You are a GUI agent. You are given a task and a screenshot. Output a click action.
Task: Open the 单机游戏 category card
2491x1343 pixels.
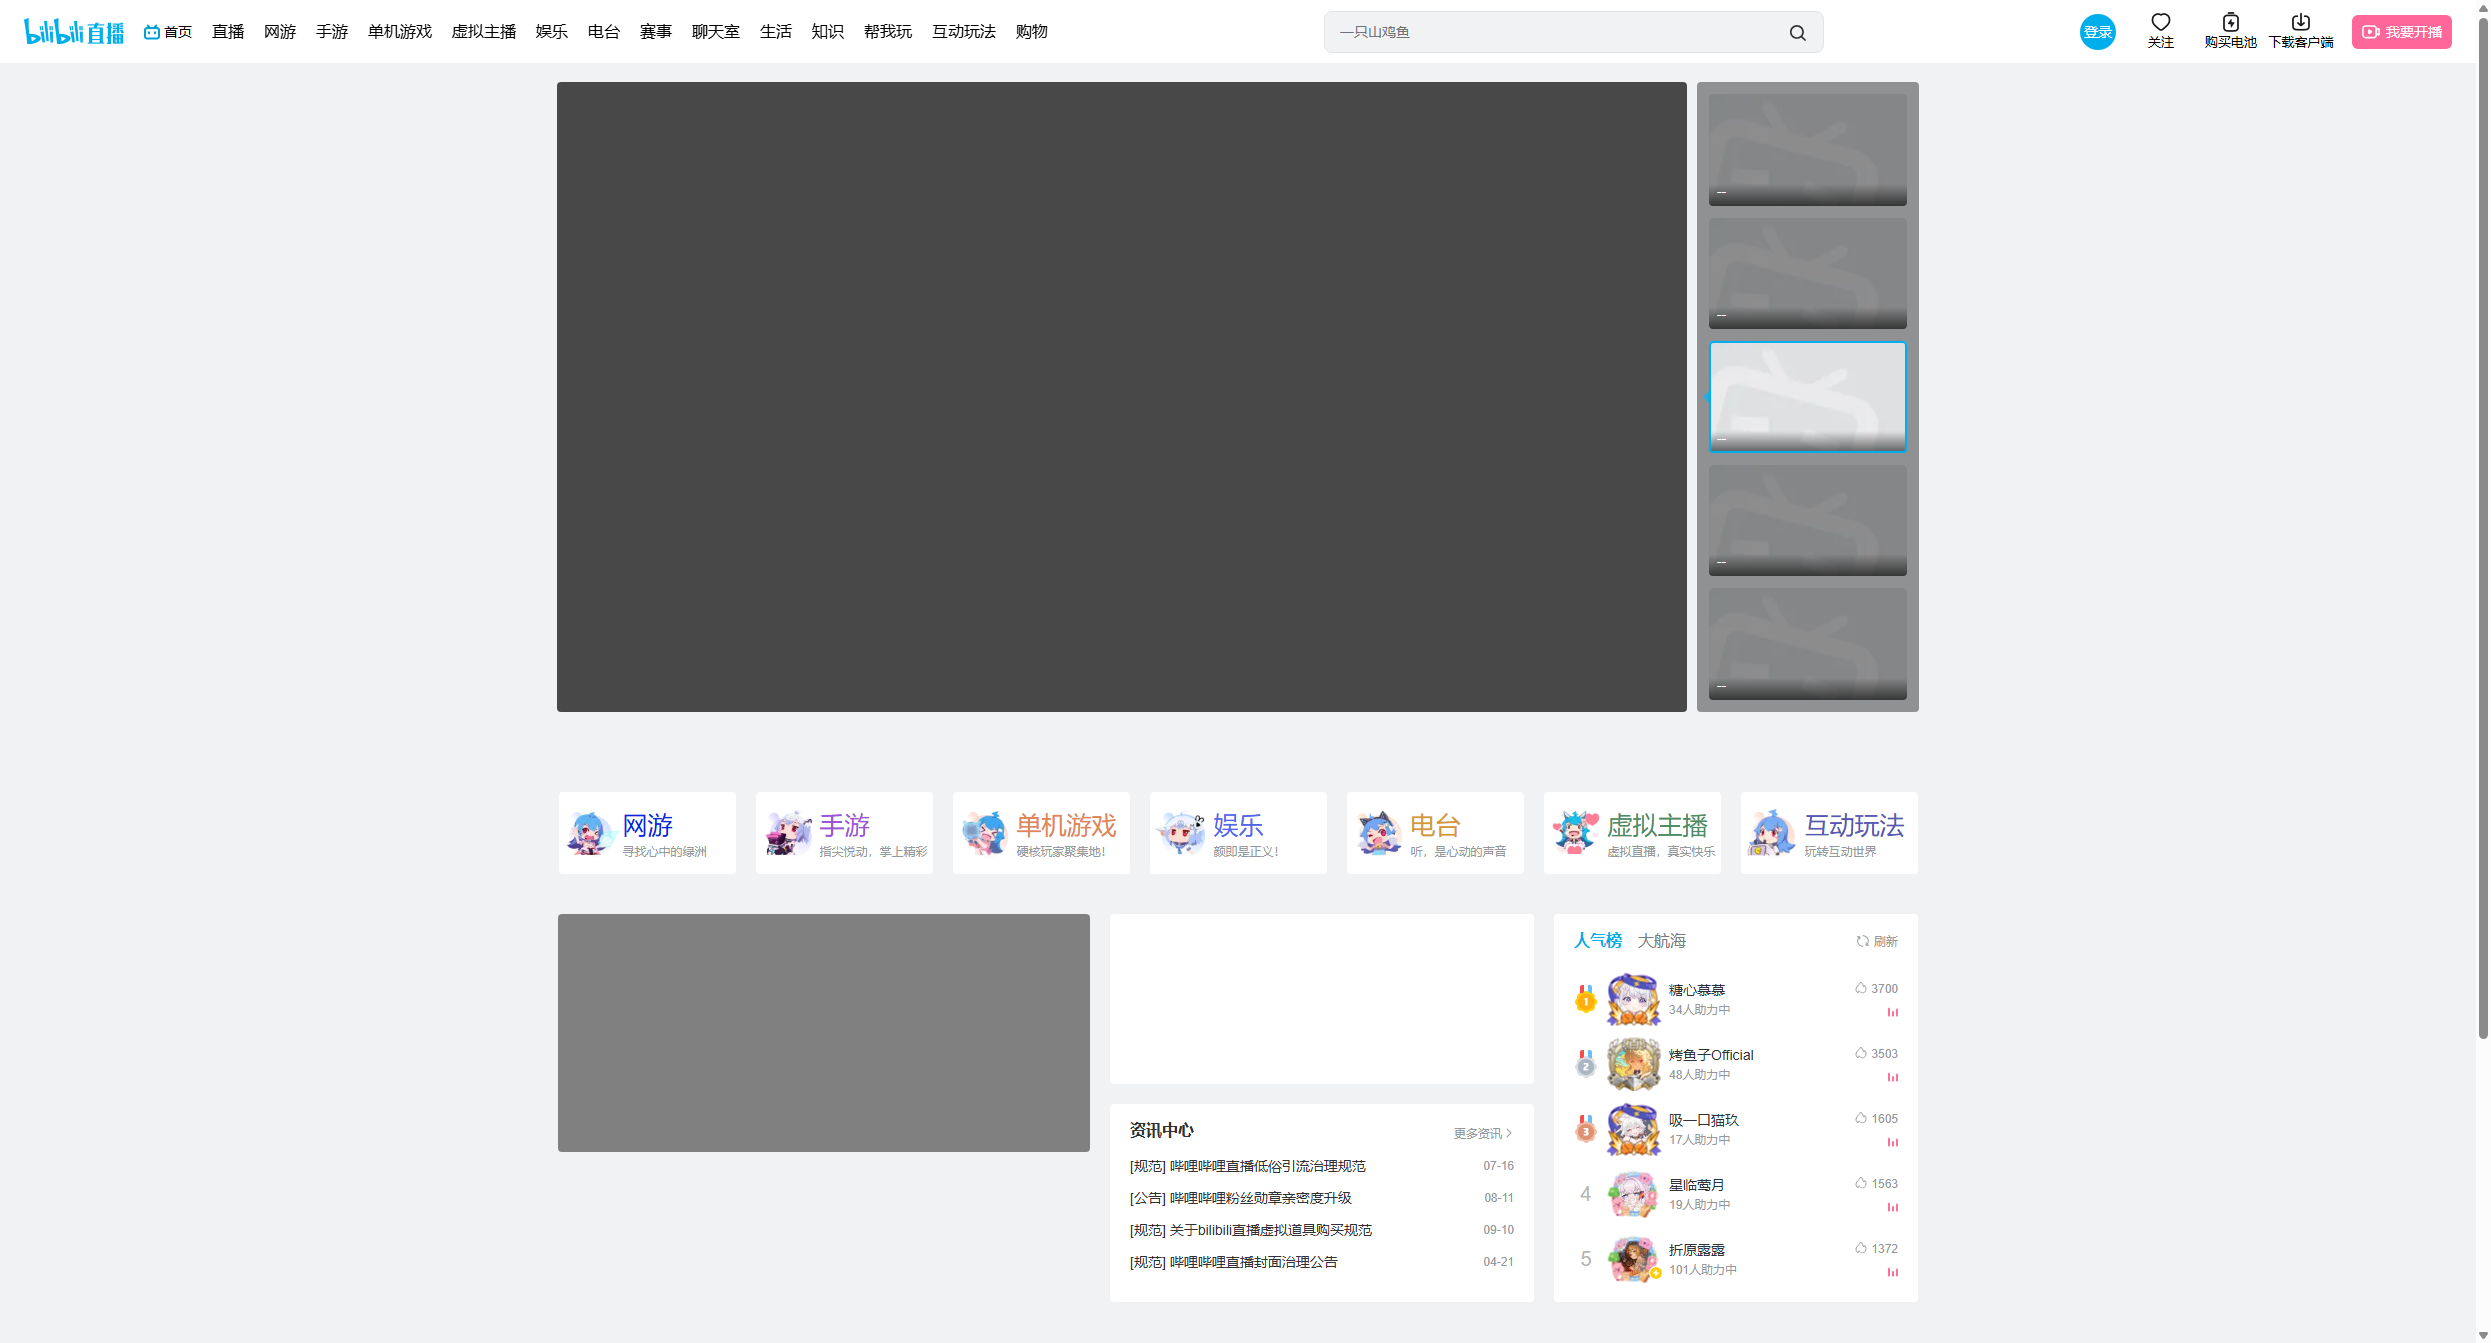[x=1041, y=833]
